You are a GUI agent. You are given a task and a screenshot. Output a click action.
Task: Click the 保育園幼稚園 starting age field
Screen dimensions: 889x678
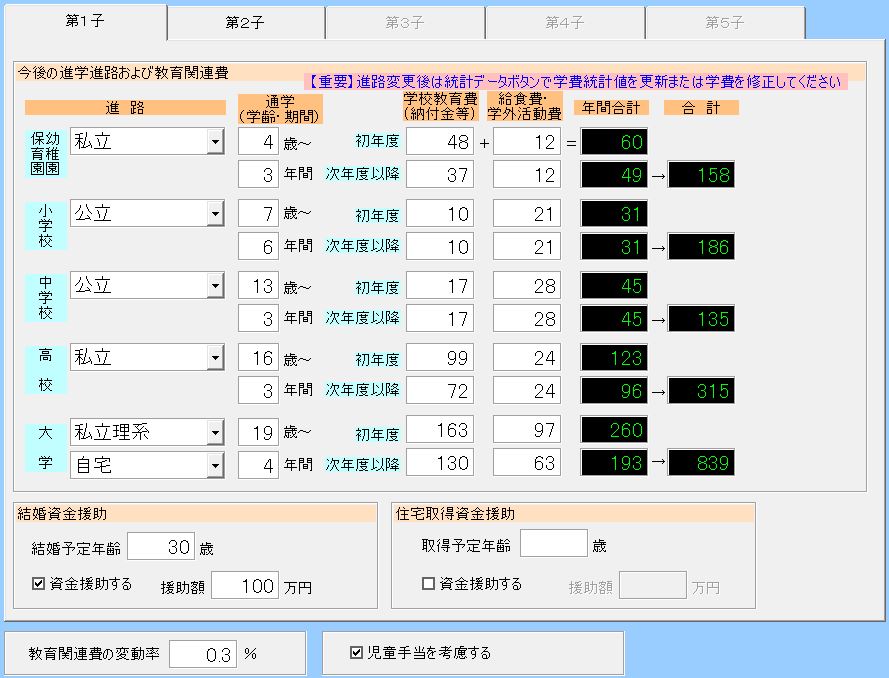coord(258,142)
